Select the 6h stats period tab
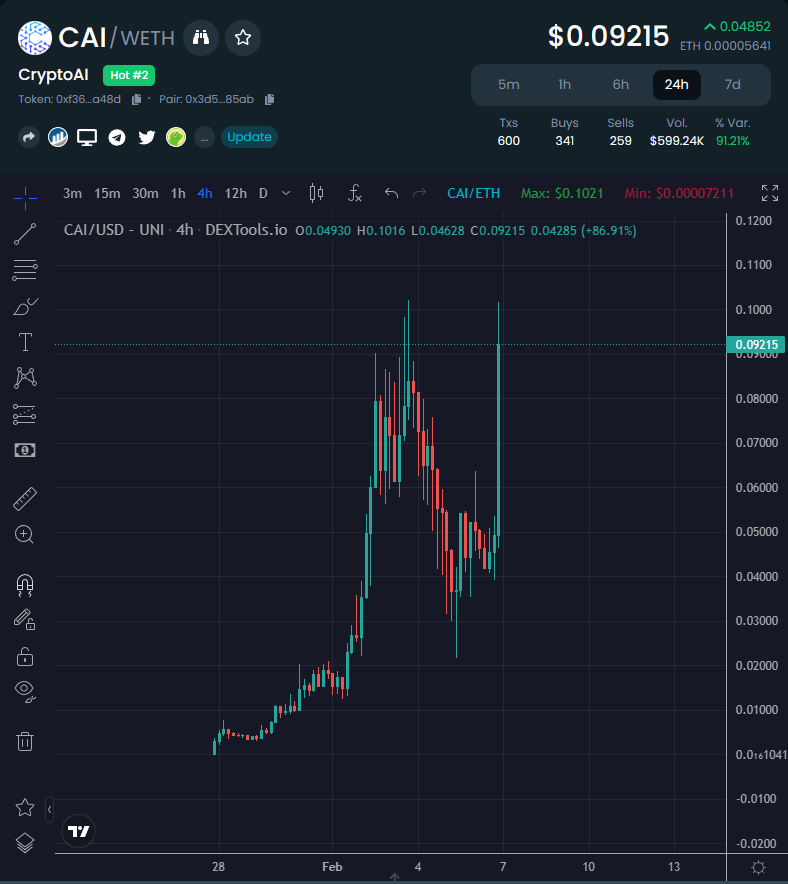The height and width of the screenshot is (884, 788). pos(621,85)
